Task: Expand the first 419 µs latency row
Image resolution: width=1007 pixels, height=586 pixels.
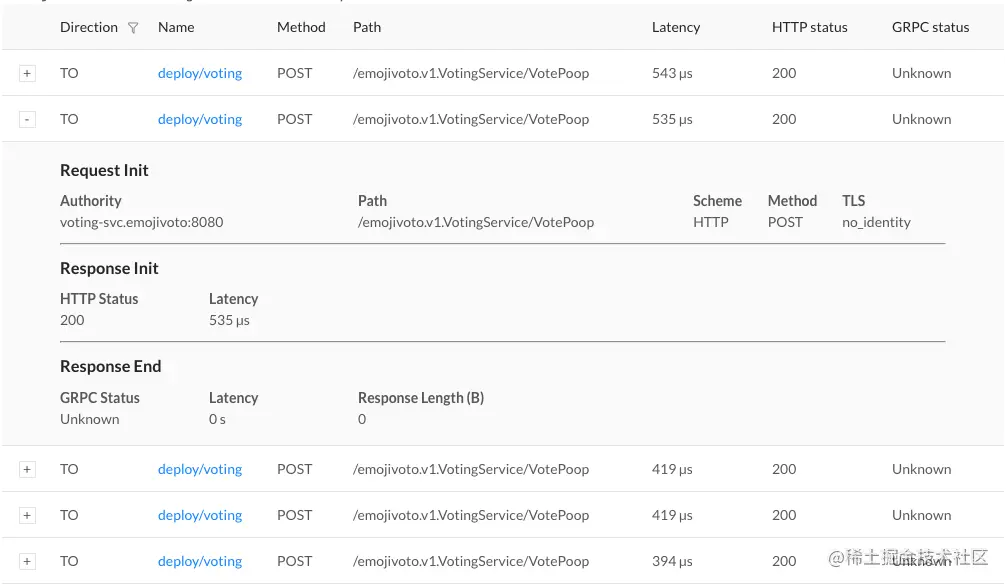Action: click(x=27, y=469)
